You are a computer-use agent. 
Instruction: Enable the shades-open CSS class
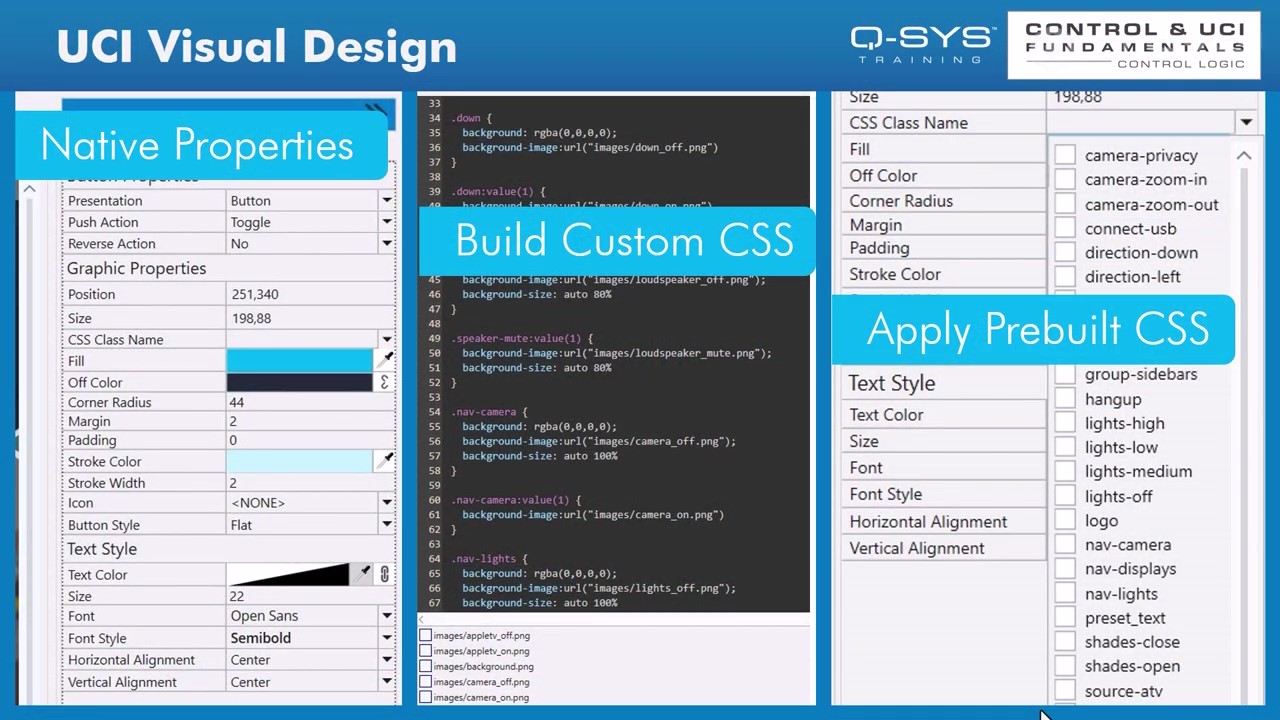point(1065,666)
